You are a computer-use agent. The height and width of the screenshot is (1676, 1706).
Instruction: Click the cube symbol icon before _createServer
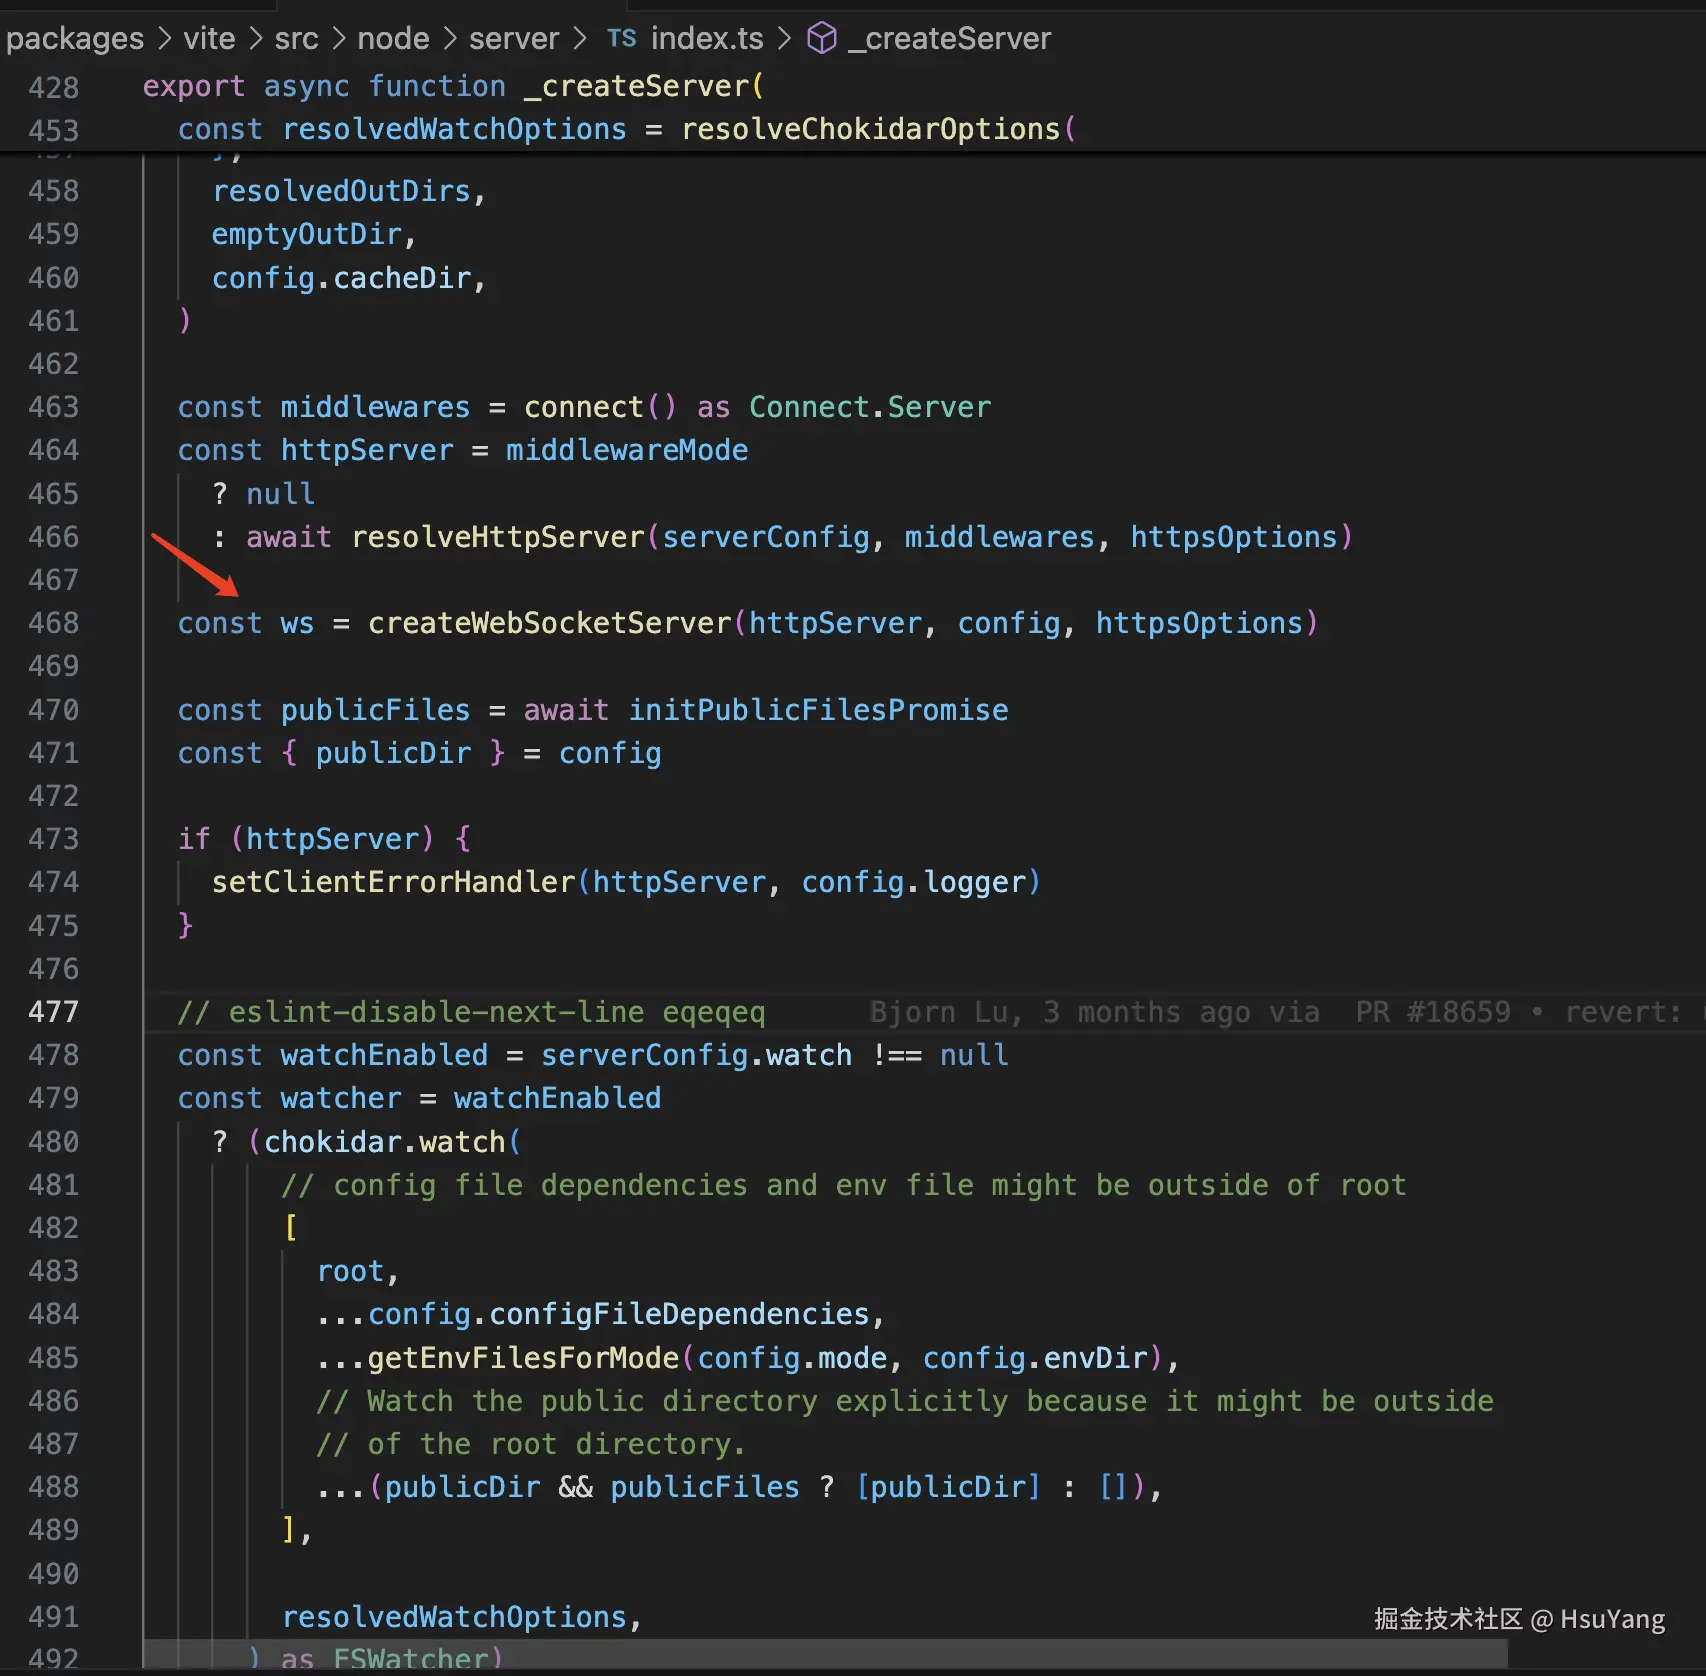(x=822, y=38)
